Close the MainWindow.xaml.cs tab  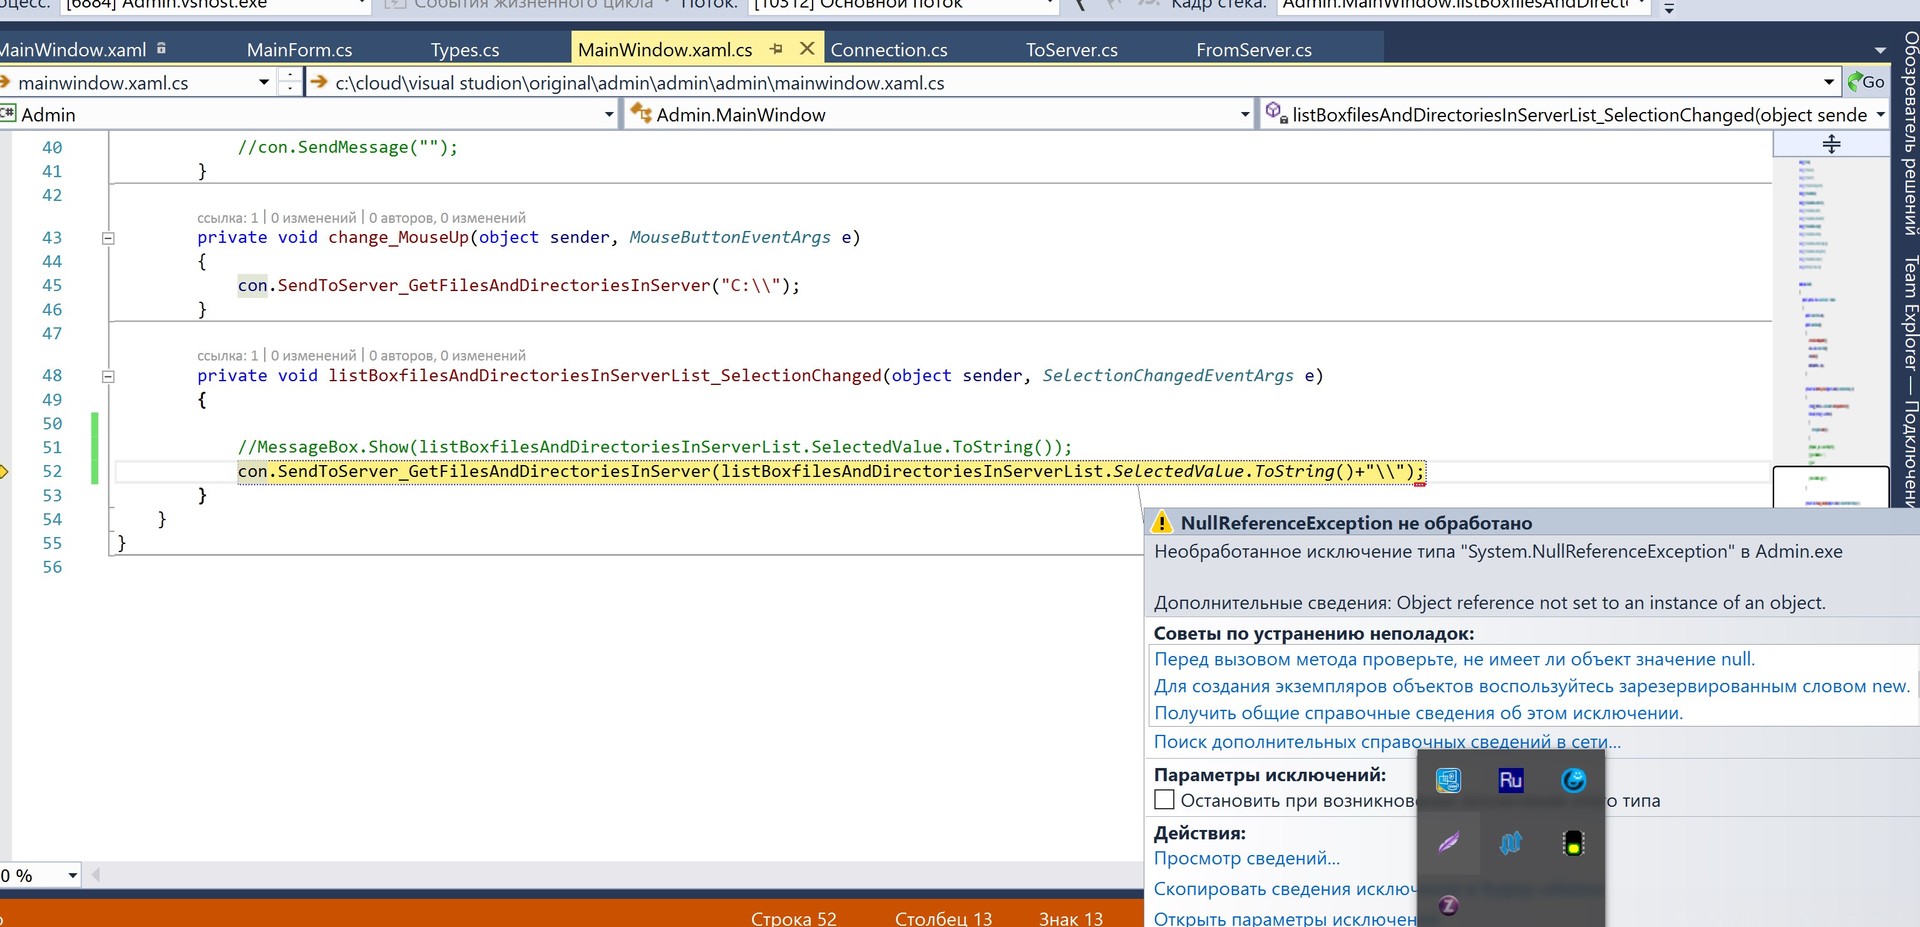point(807,48)
